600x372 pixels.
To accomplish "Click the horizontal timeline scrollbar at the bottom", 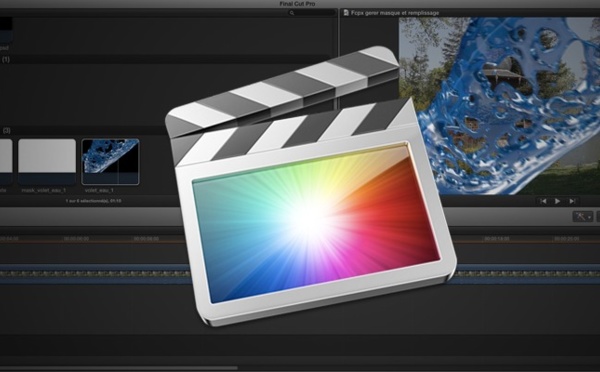I will point(119,368).
